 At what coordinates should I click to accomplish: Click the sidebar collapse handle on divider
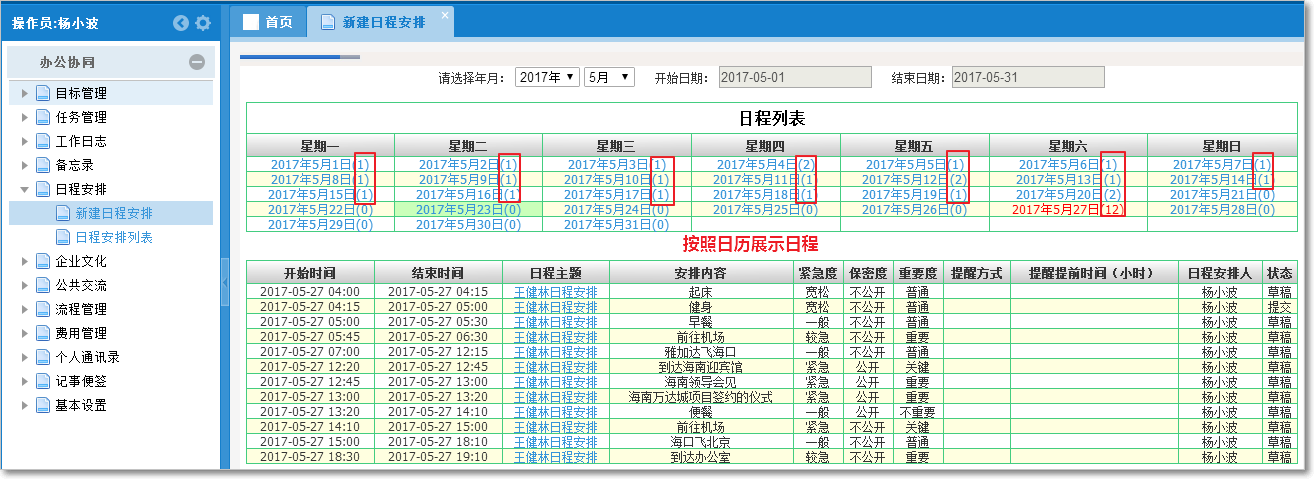(x=225, y=284)
